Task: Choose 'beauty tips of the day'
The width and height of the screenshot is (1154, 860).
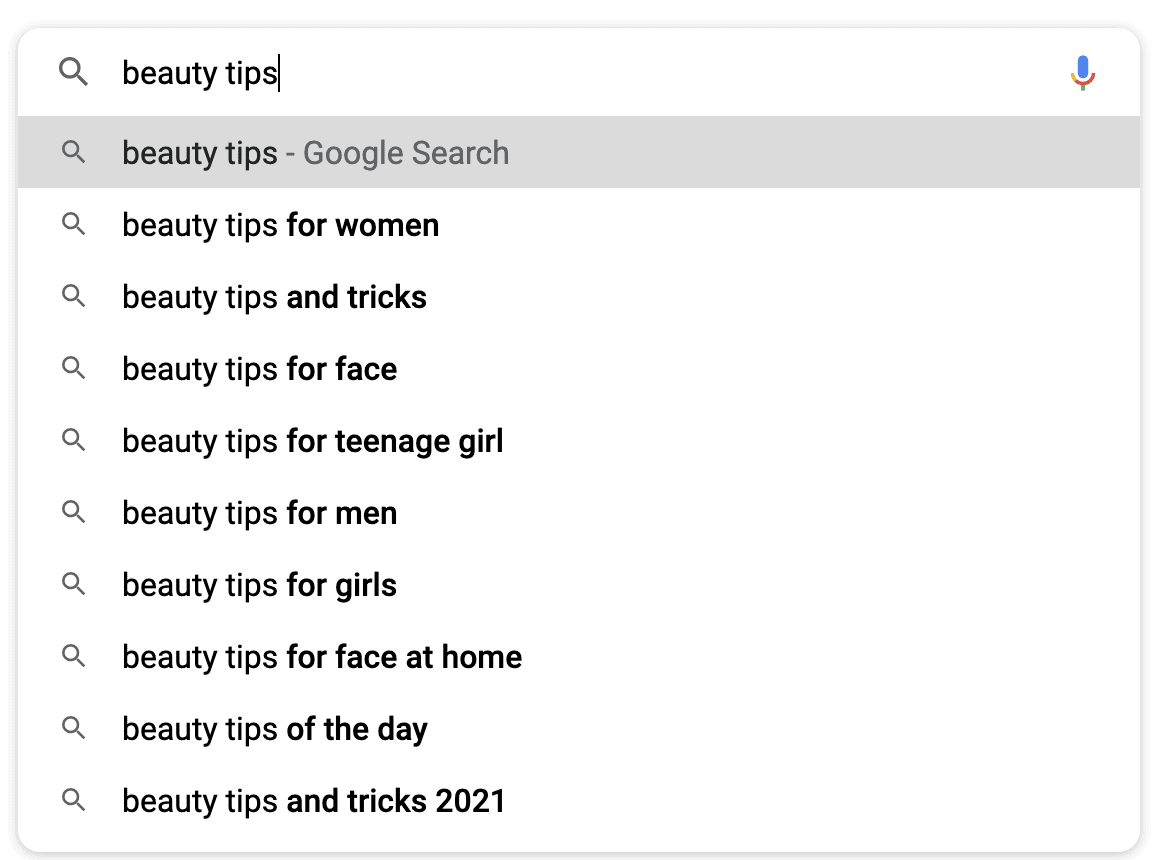Action: 274,729
